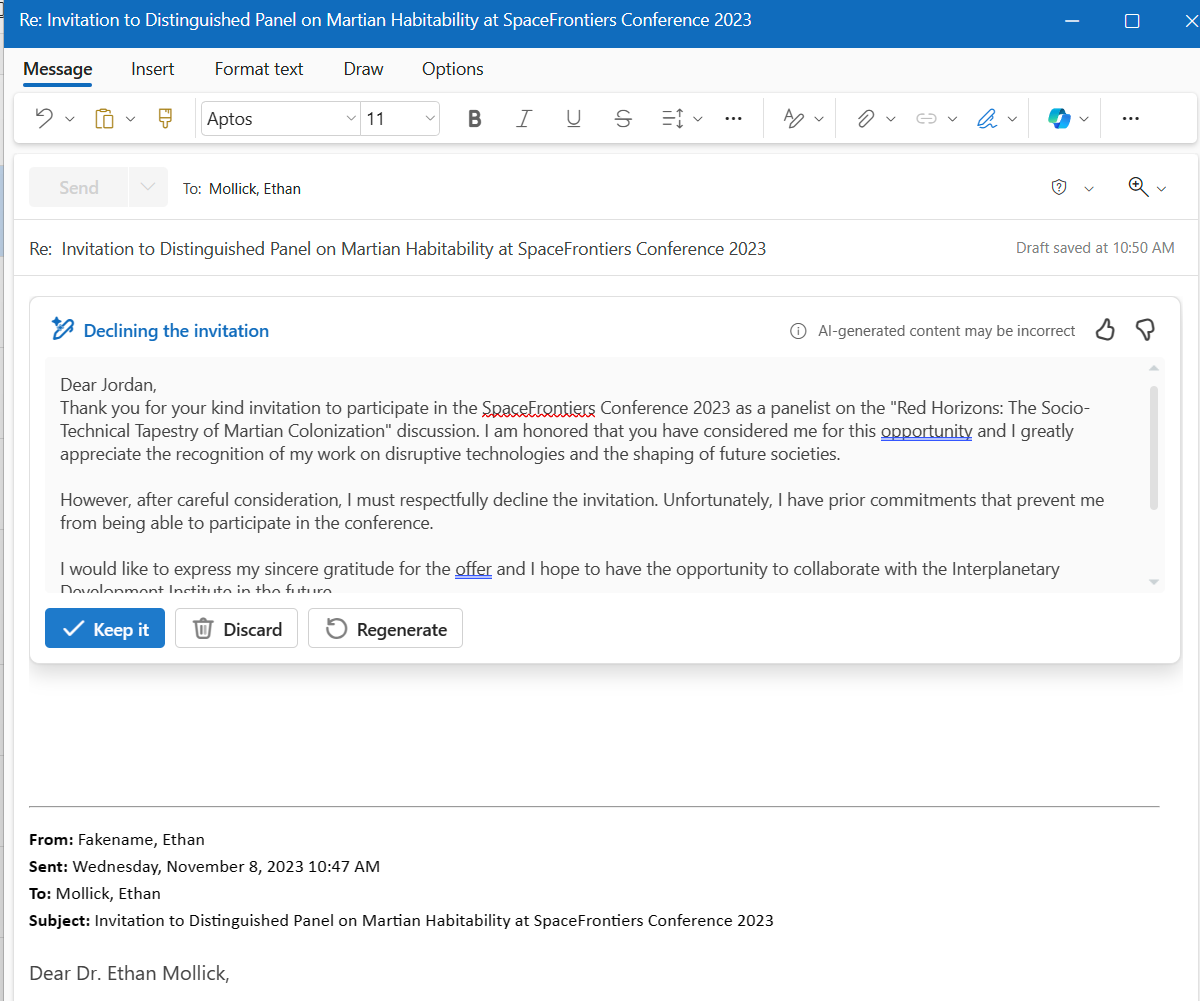1200x1001 pixels.
Task: Regenerate the AI draft
Action: 385,629
